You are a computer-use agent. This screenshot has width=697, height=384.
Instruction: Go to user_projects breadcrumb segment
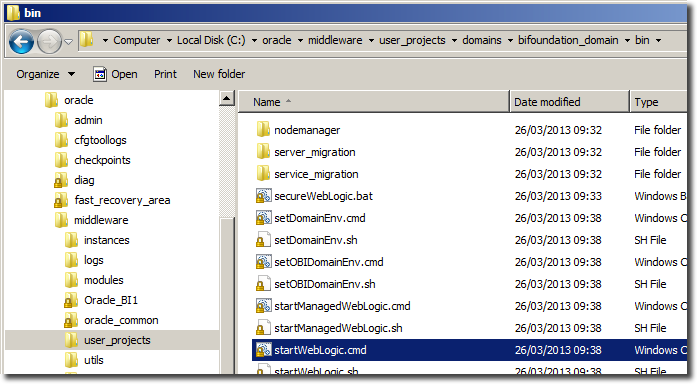pyautogui.click(x=412, y=40)
